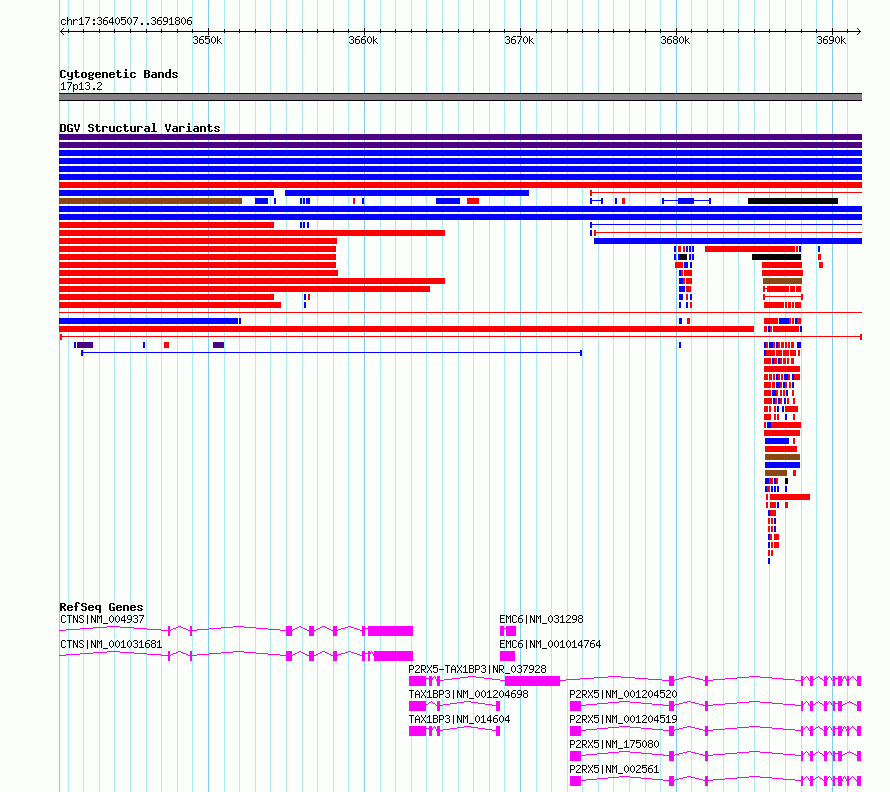Select the EMC6|NM_031298 transcript label

(541, 619)
